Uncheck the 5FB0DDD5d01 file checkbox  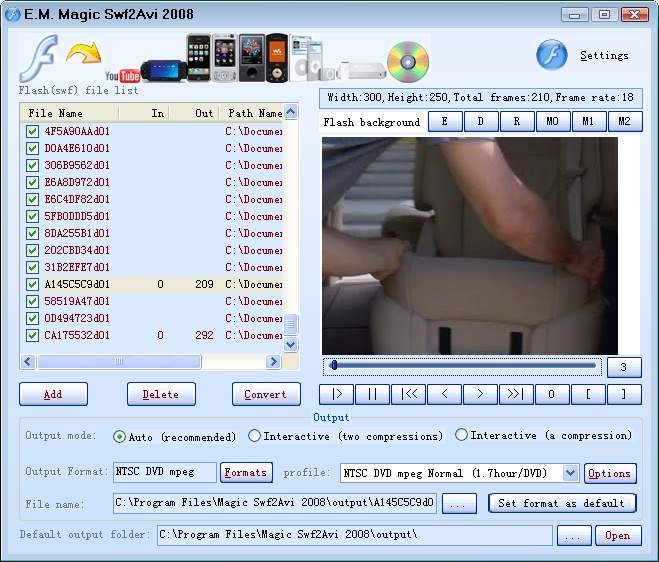32,216
